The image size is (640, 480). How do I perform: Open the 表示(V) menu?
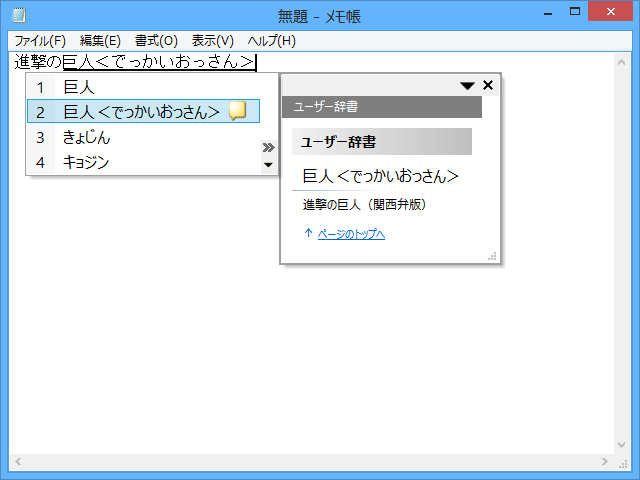213,41
